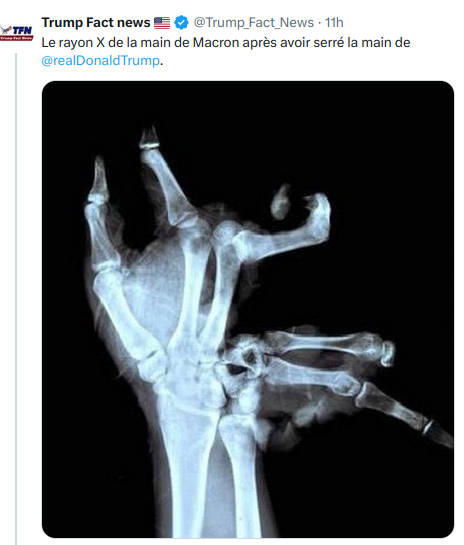Open the X-ray hand image in full view
Screen dimensions: 464x545
point(248,309)
